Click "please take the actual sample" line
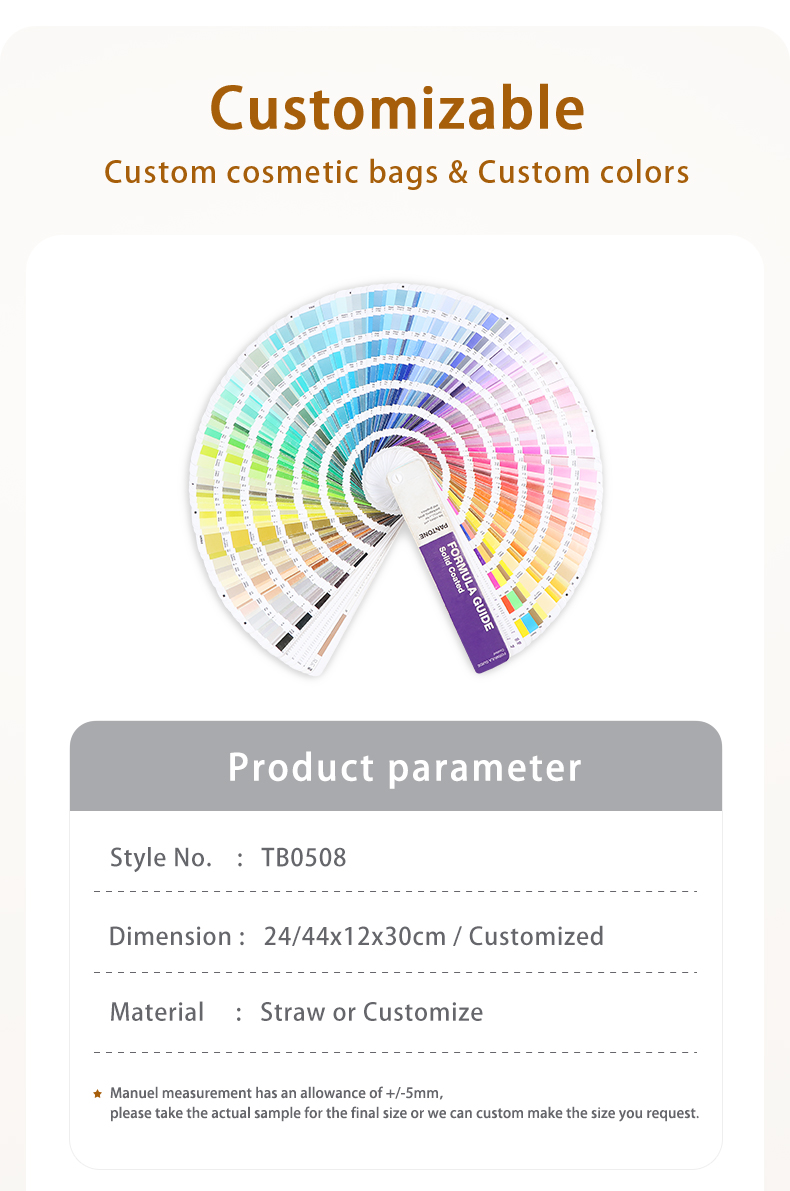The image size is (790, 1191). 404,1113
